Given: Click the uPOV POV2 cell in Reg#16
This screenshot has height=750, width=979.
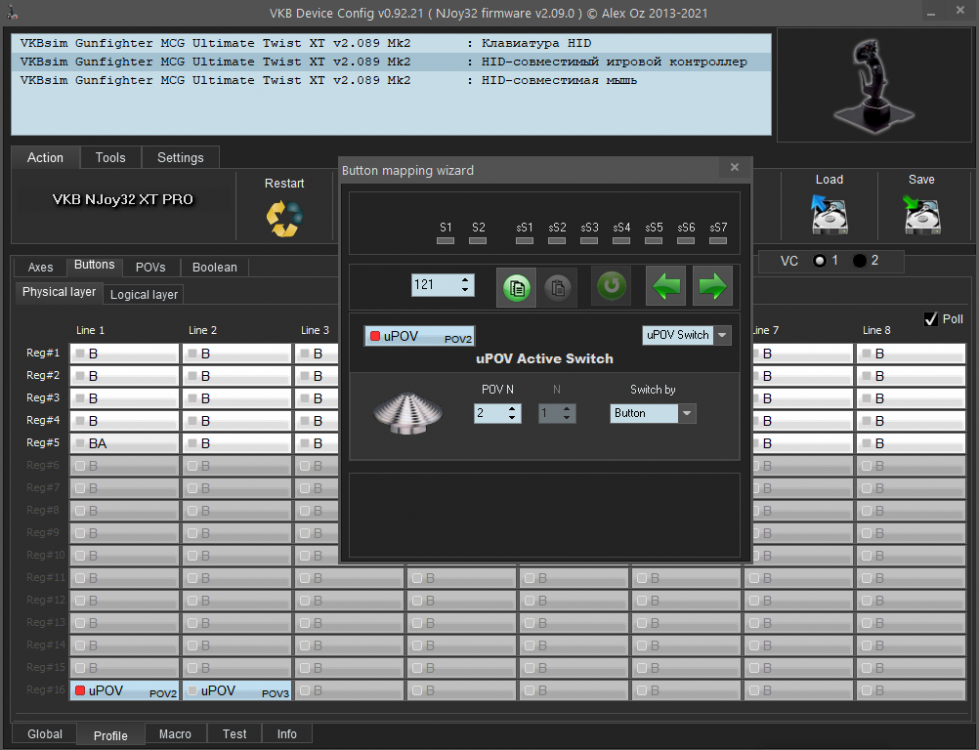Looking at the screenshot, I should pyautogui.click(x=124, y=691).
